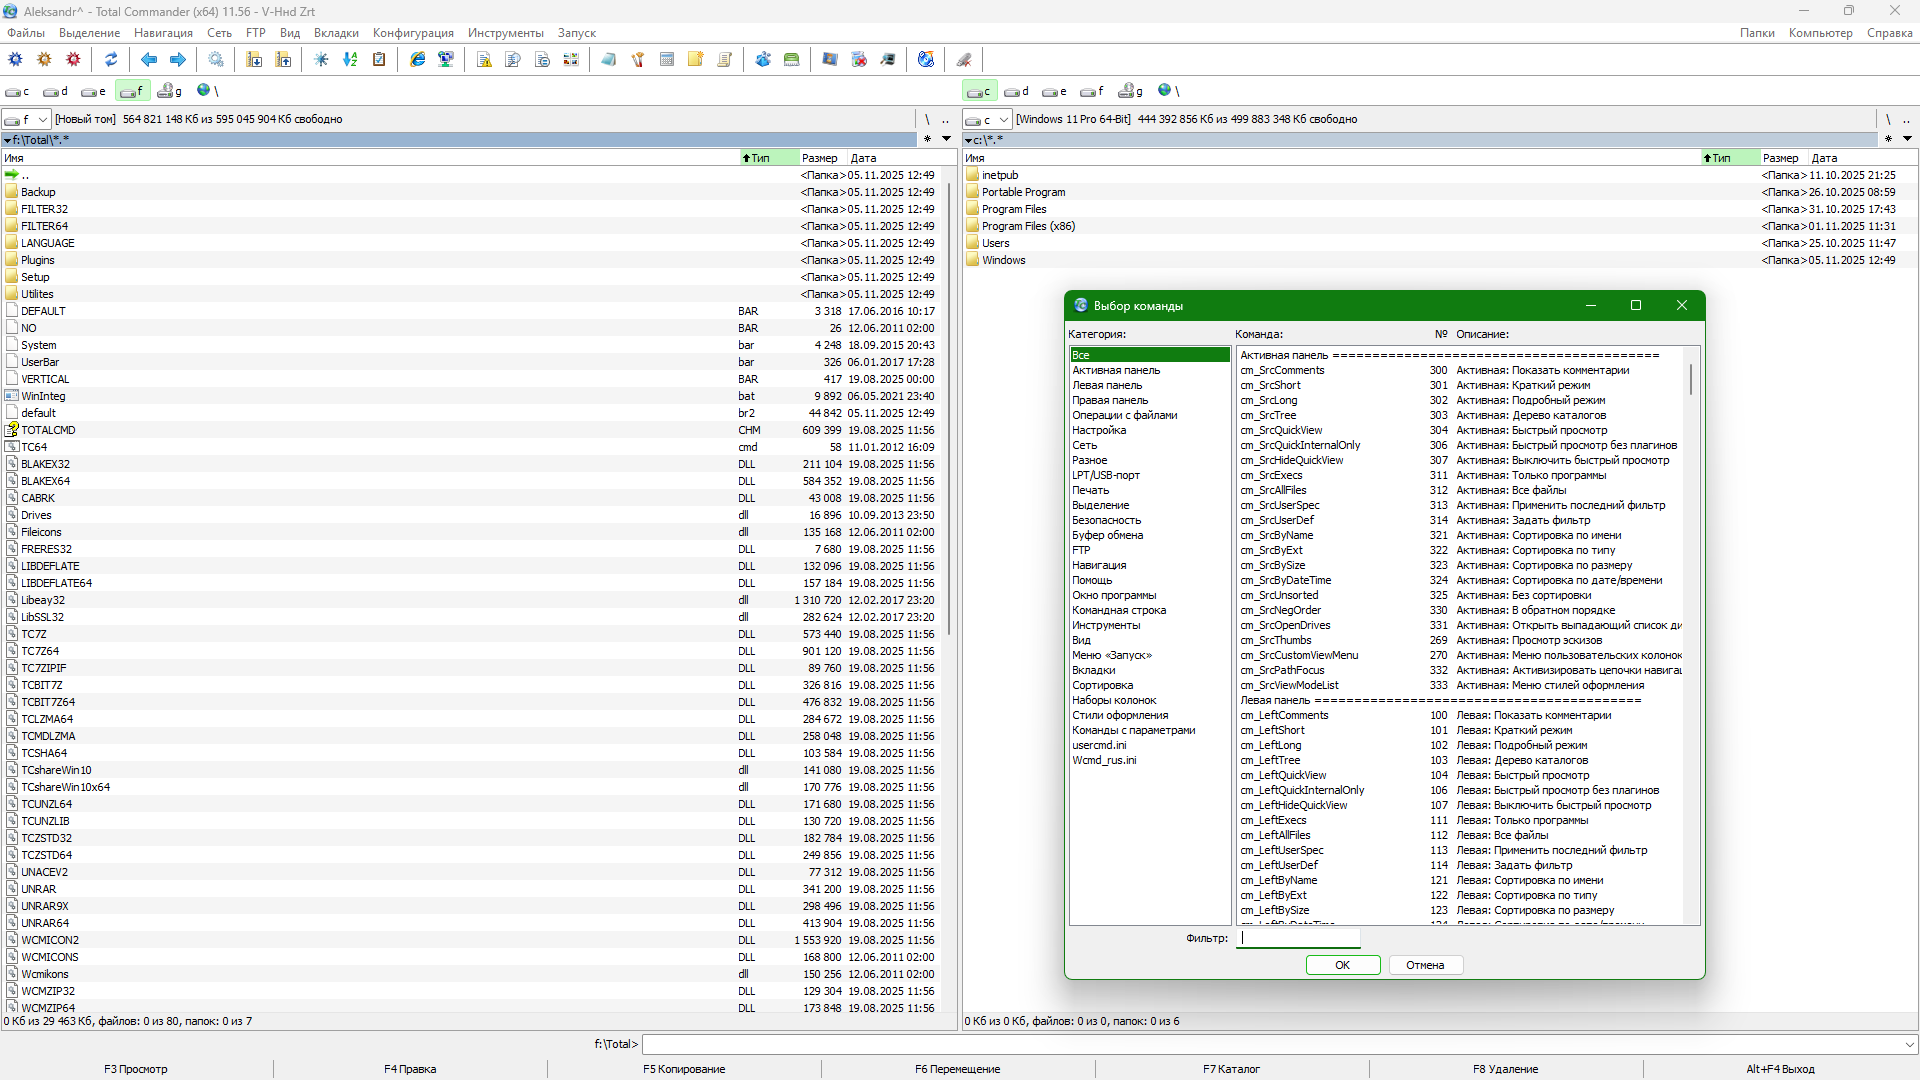Viewport: 1920px width, 1080px height.
Task: Open the Конфигурация menu
Action: [x=413, y=33]
